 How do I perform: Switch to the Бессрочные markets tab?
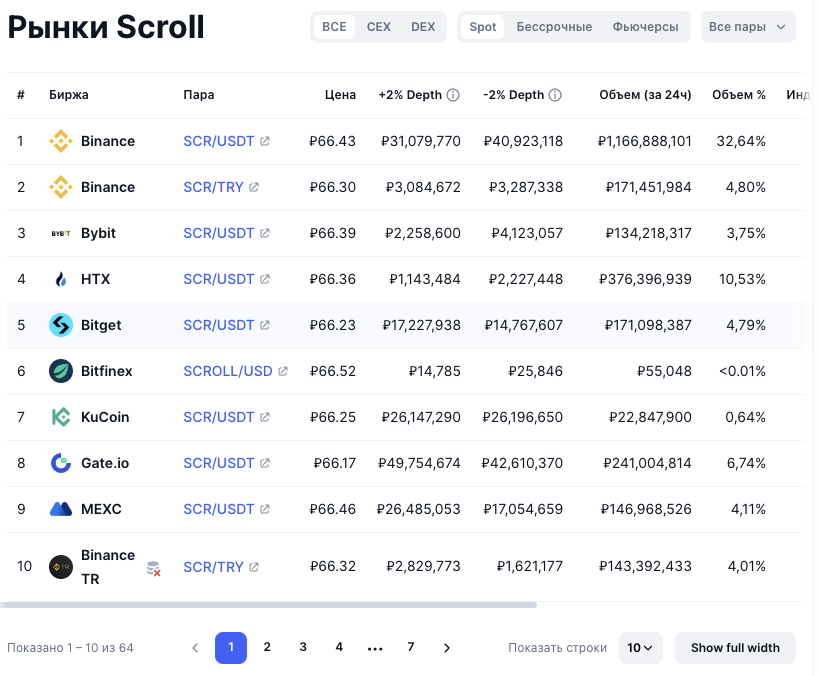(x=554, y=27)
